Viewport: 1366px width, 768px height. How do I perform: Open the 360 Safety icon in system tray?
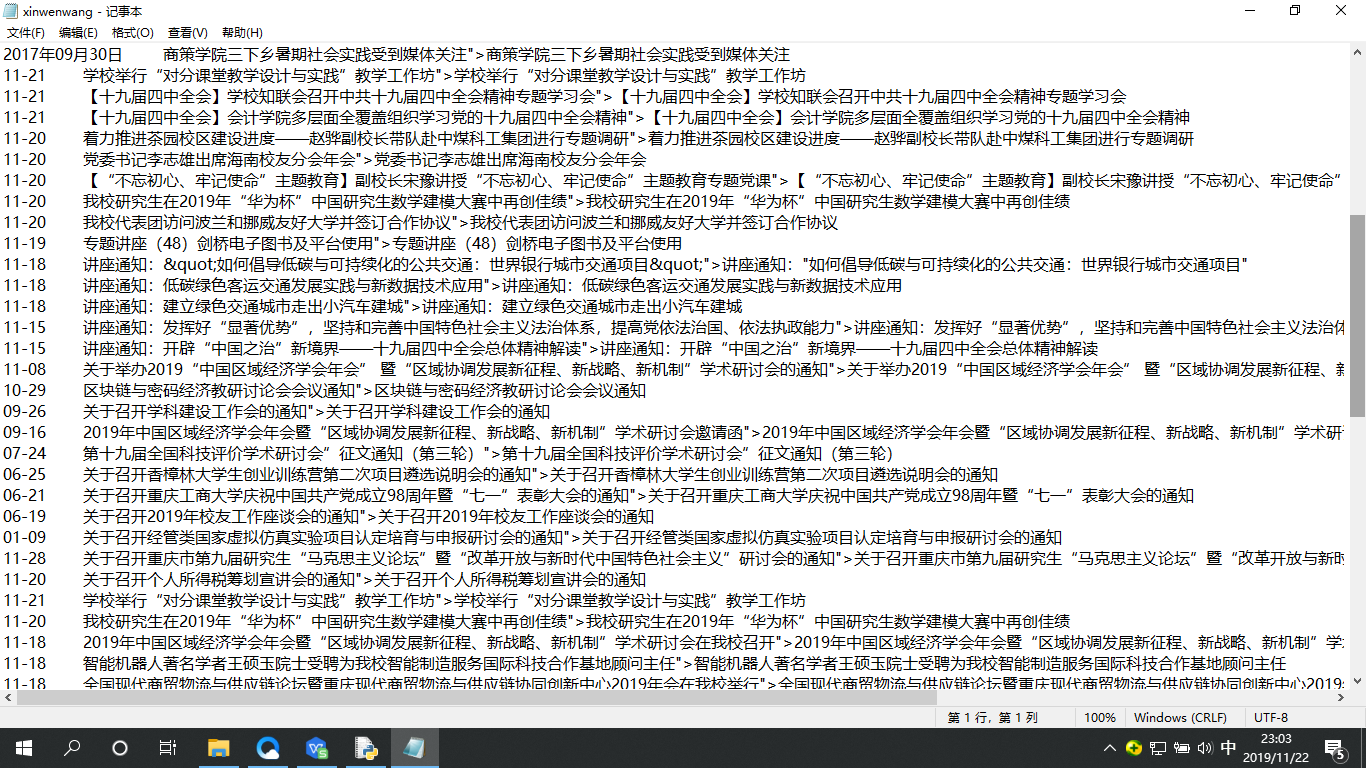pos(1133,747)
